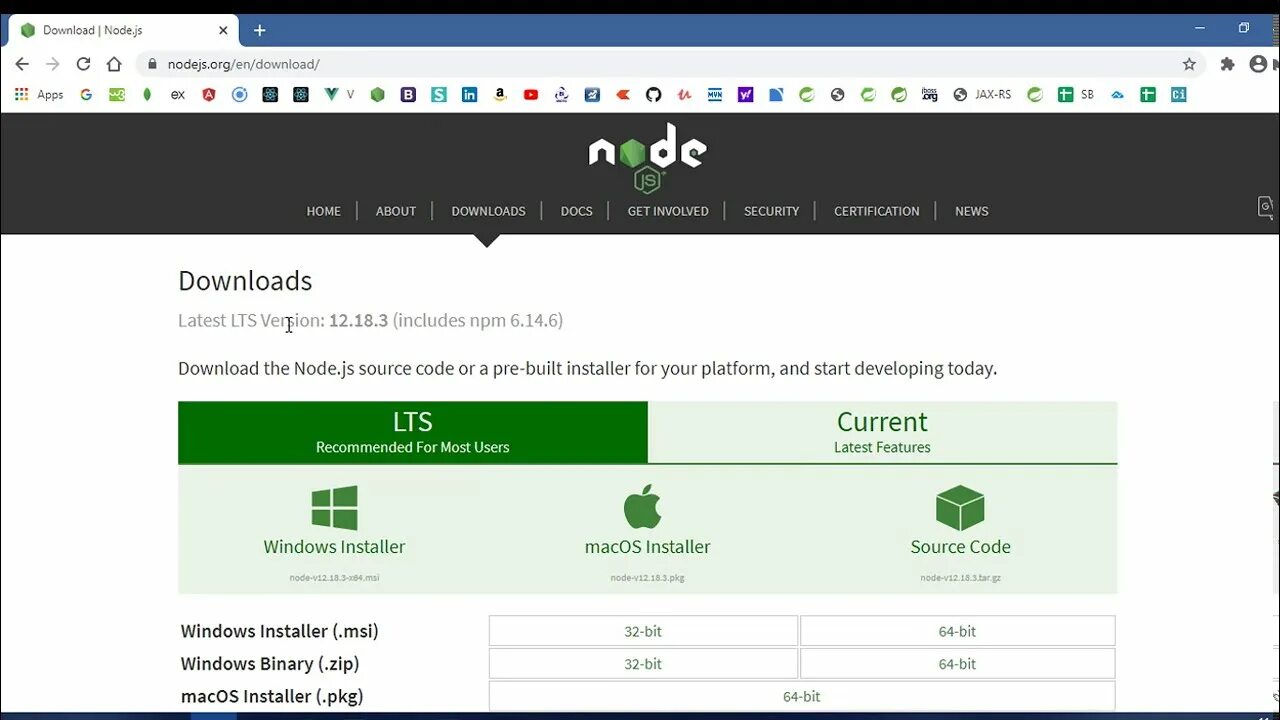Open the Chrome extensions puzzle icon
The image size is (1280, 720).
(1227, 64)
